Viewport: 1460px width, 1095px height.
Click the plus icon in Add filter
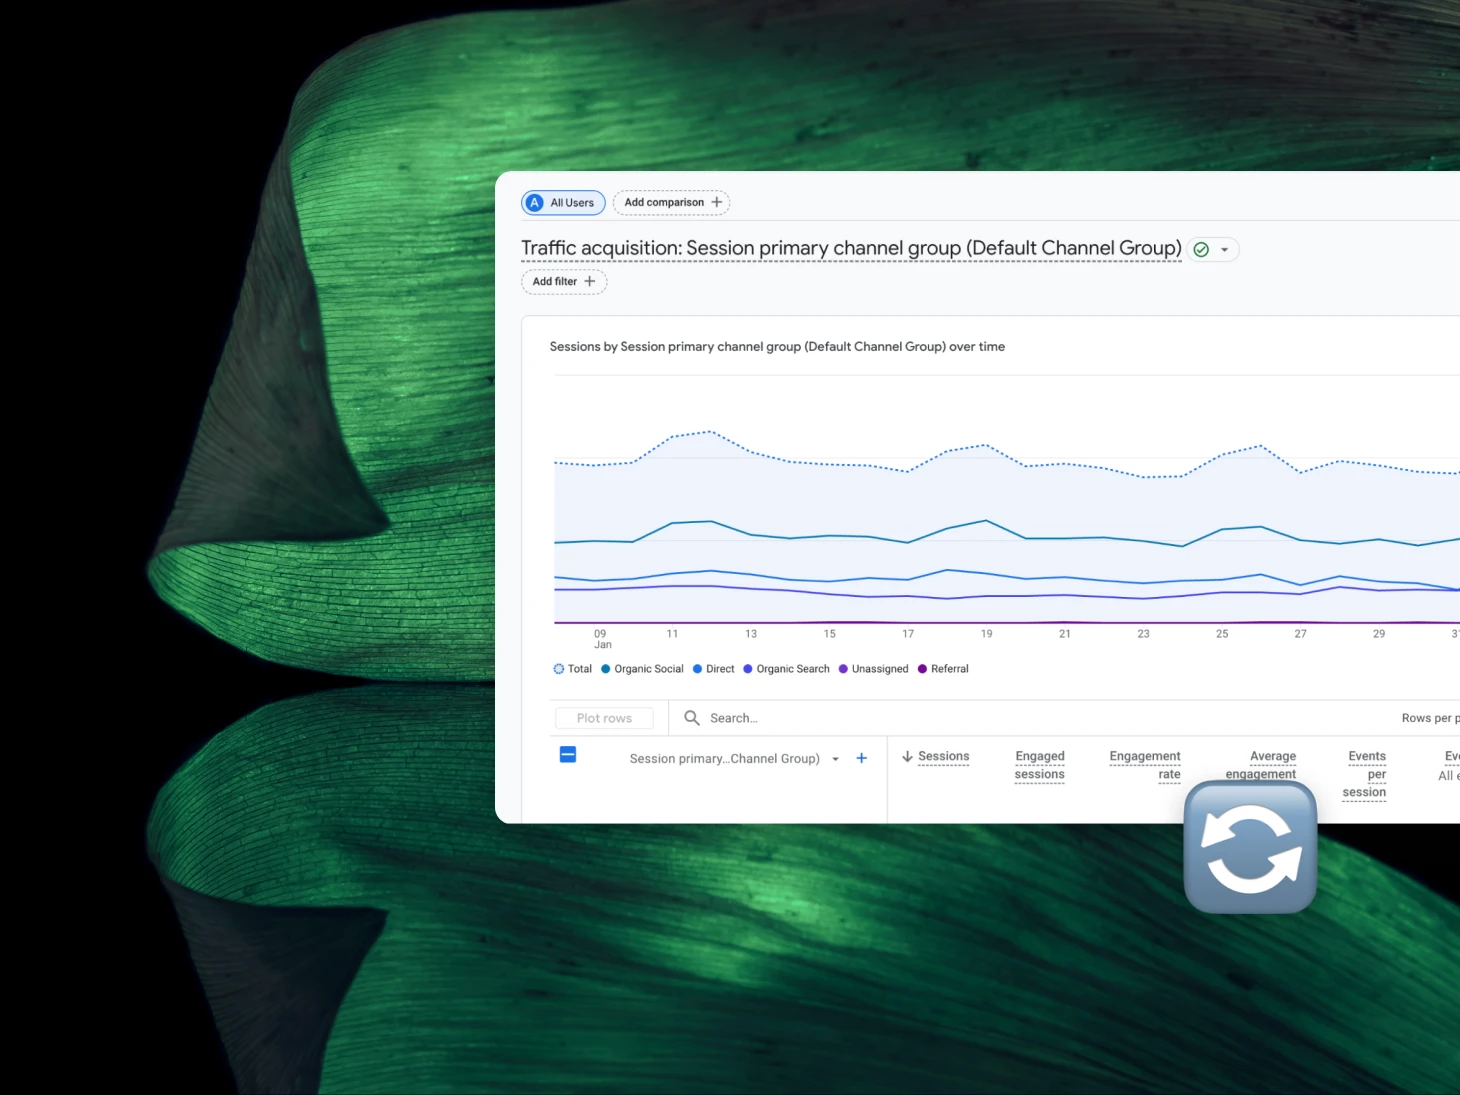[x=590, y=282]
